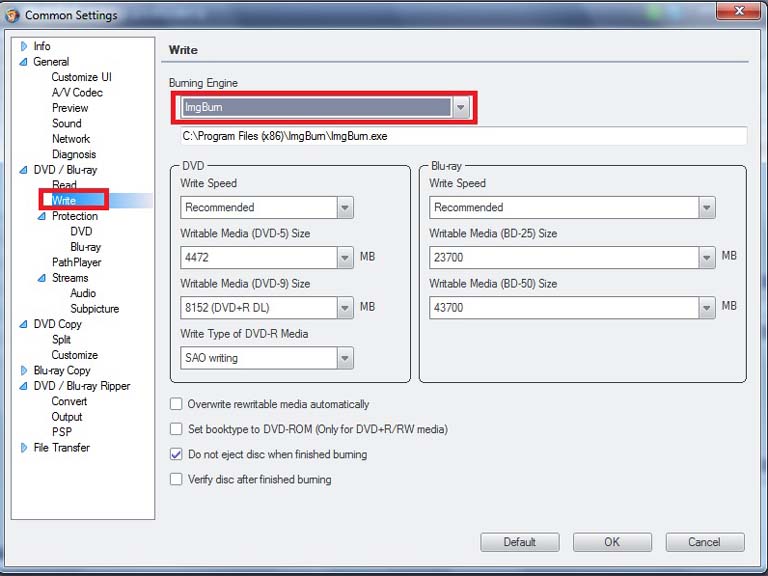Select DVD under Protection

click(81, 232)
